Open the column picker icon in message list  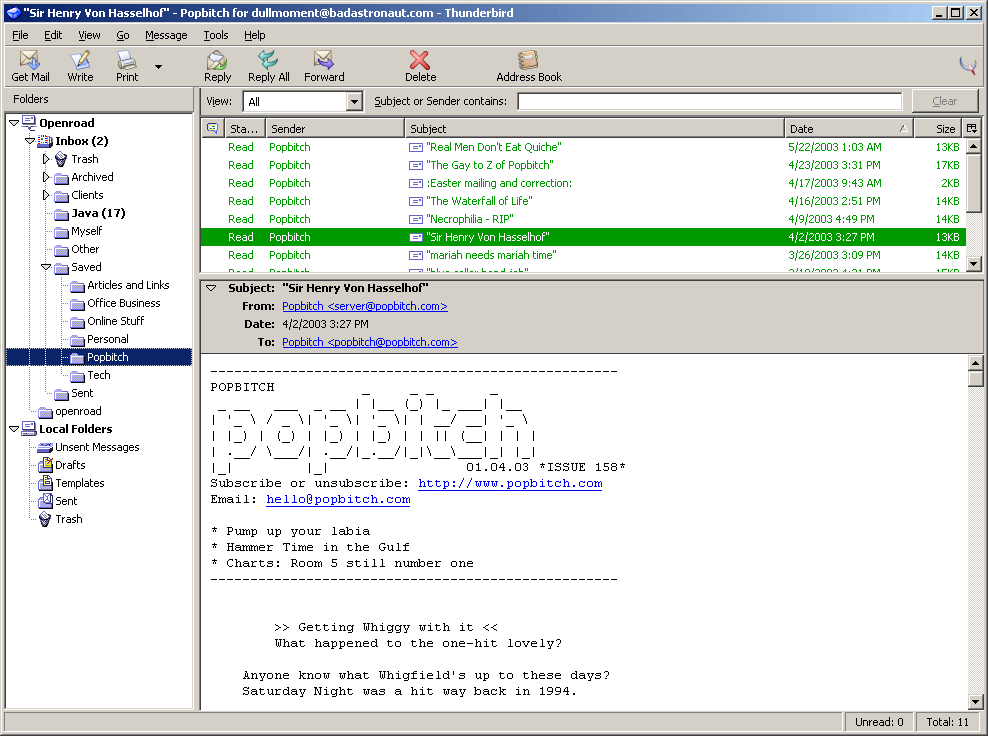[x=972, y=129]
